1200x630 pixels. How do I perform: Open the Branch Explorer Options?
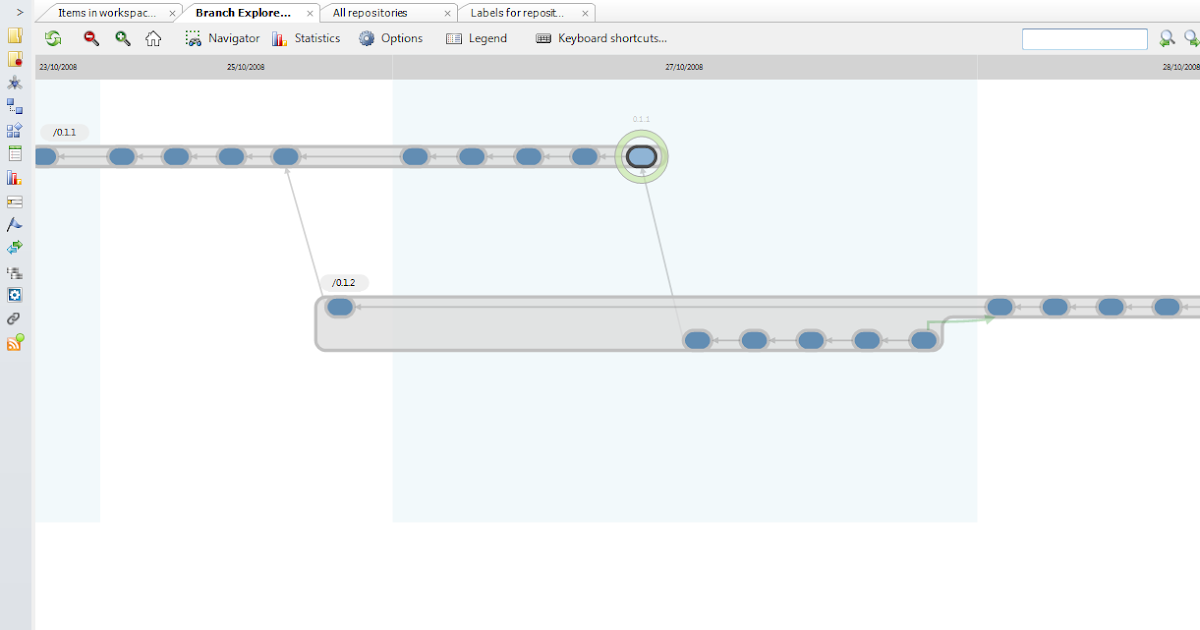[x=390, y=38]
